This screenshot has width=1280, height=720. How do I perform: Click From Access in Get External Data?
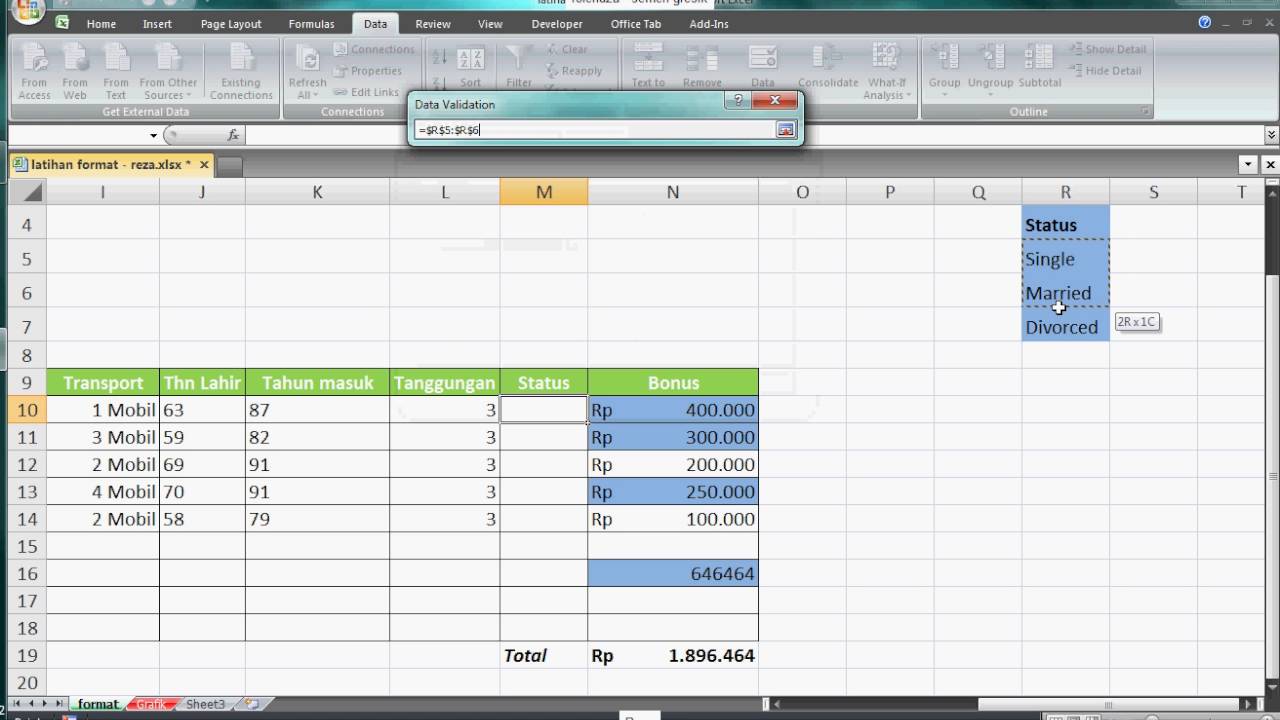click(34, 72)
